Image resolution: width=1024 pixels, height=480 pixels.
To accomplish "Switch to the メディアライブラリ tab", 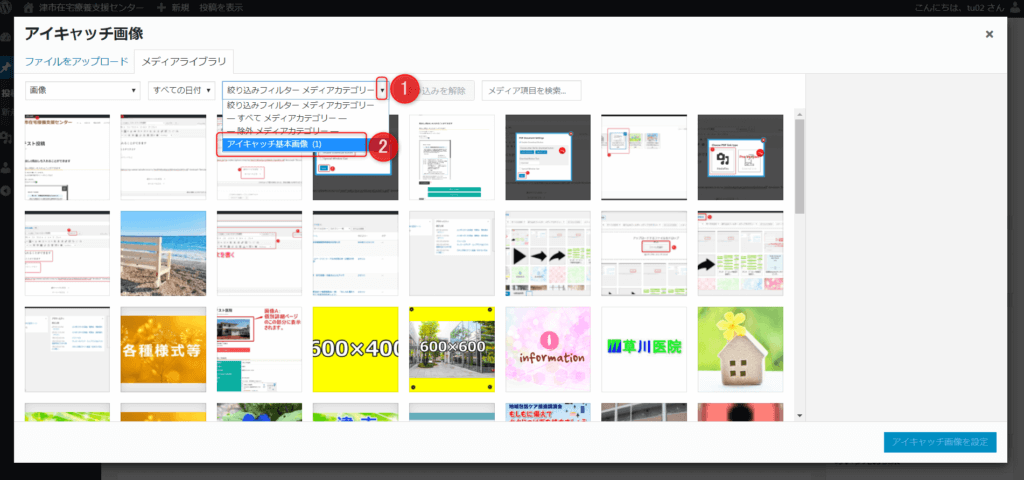I will (x=185, y=61).
